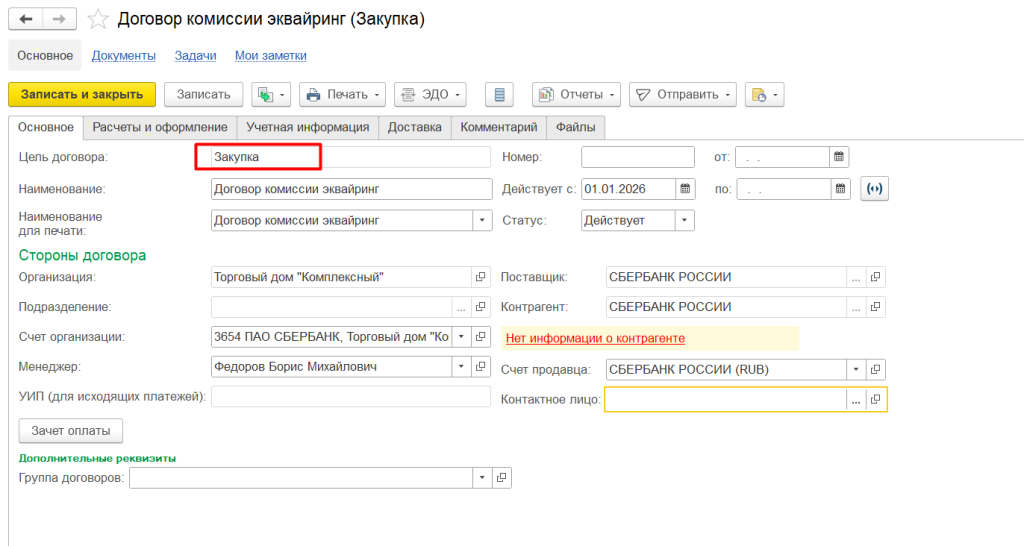Viewport: 1024px width, 546px height.
Task: Click the signal icon next to 'по' date
Action: [x=875, y=188]
